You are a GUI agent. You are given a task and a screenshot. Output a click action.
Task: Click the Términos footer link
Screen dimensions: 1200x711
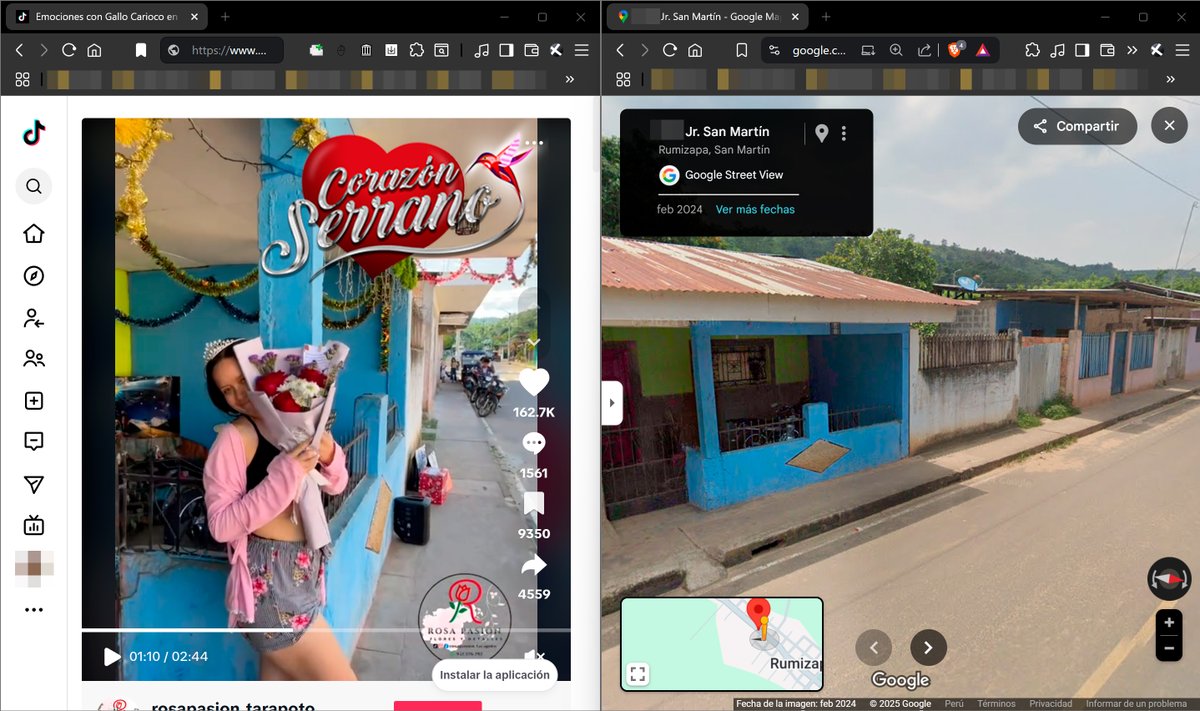tap(996, 704)
